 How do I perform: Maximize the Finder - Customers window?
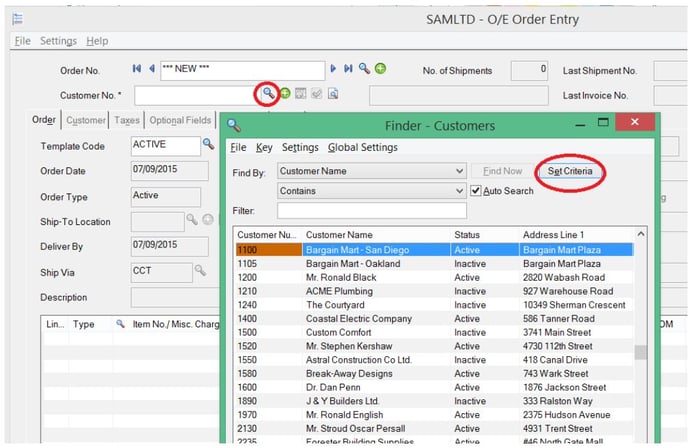603,122
